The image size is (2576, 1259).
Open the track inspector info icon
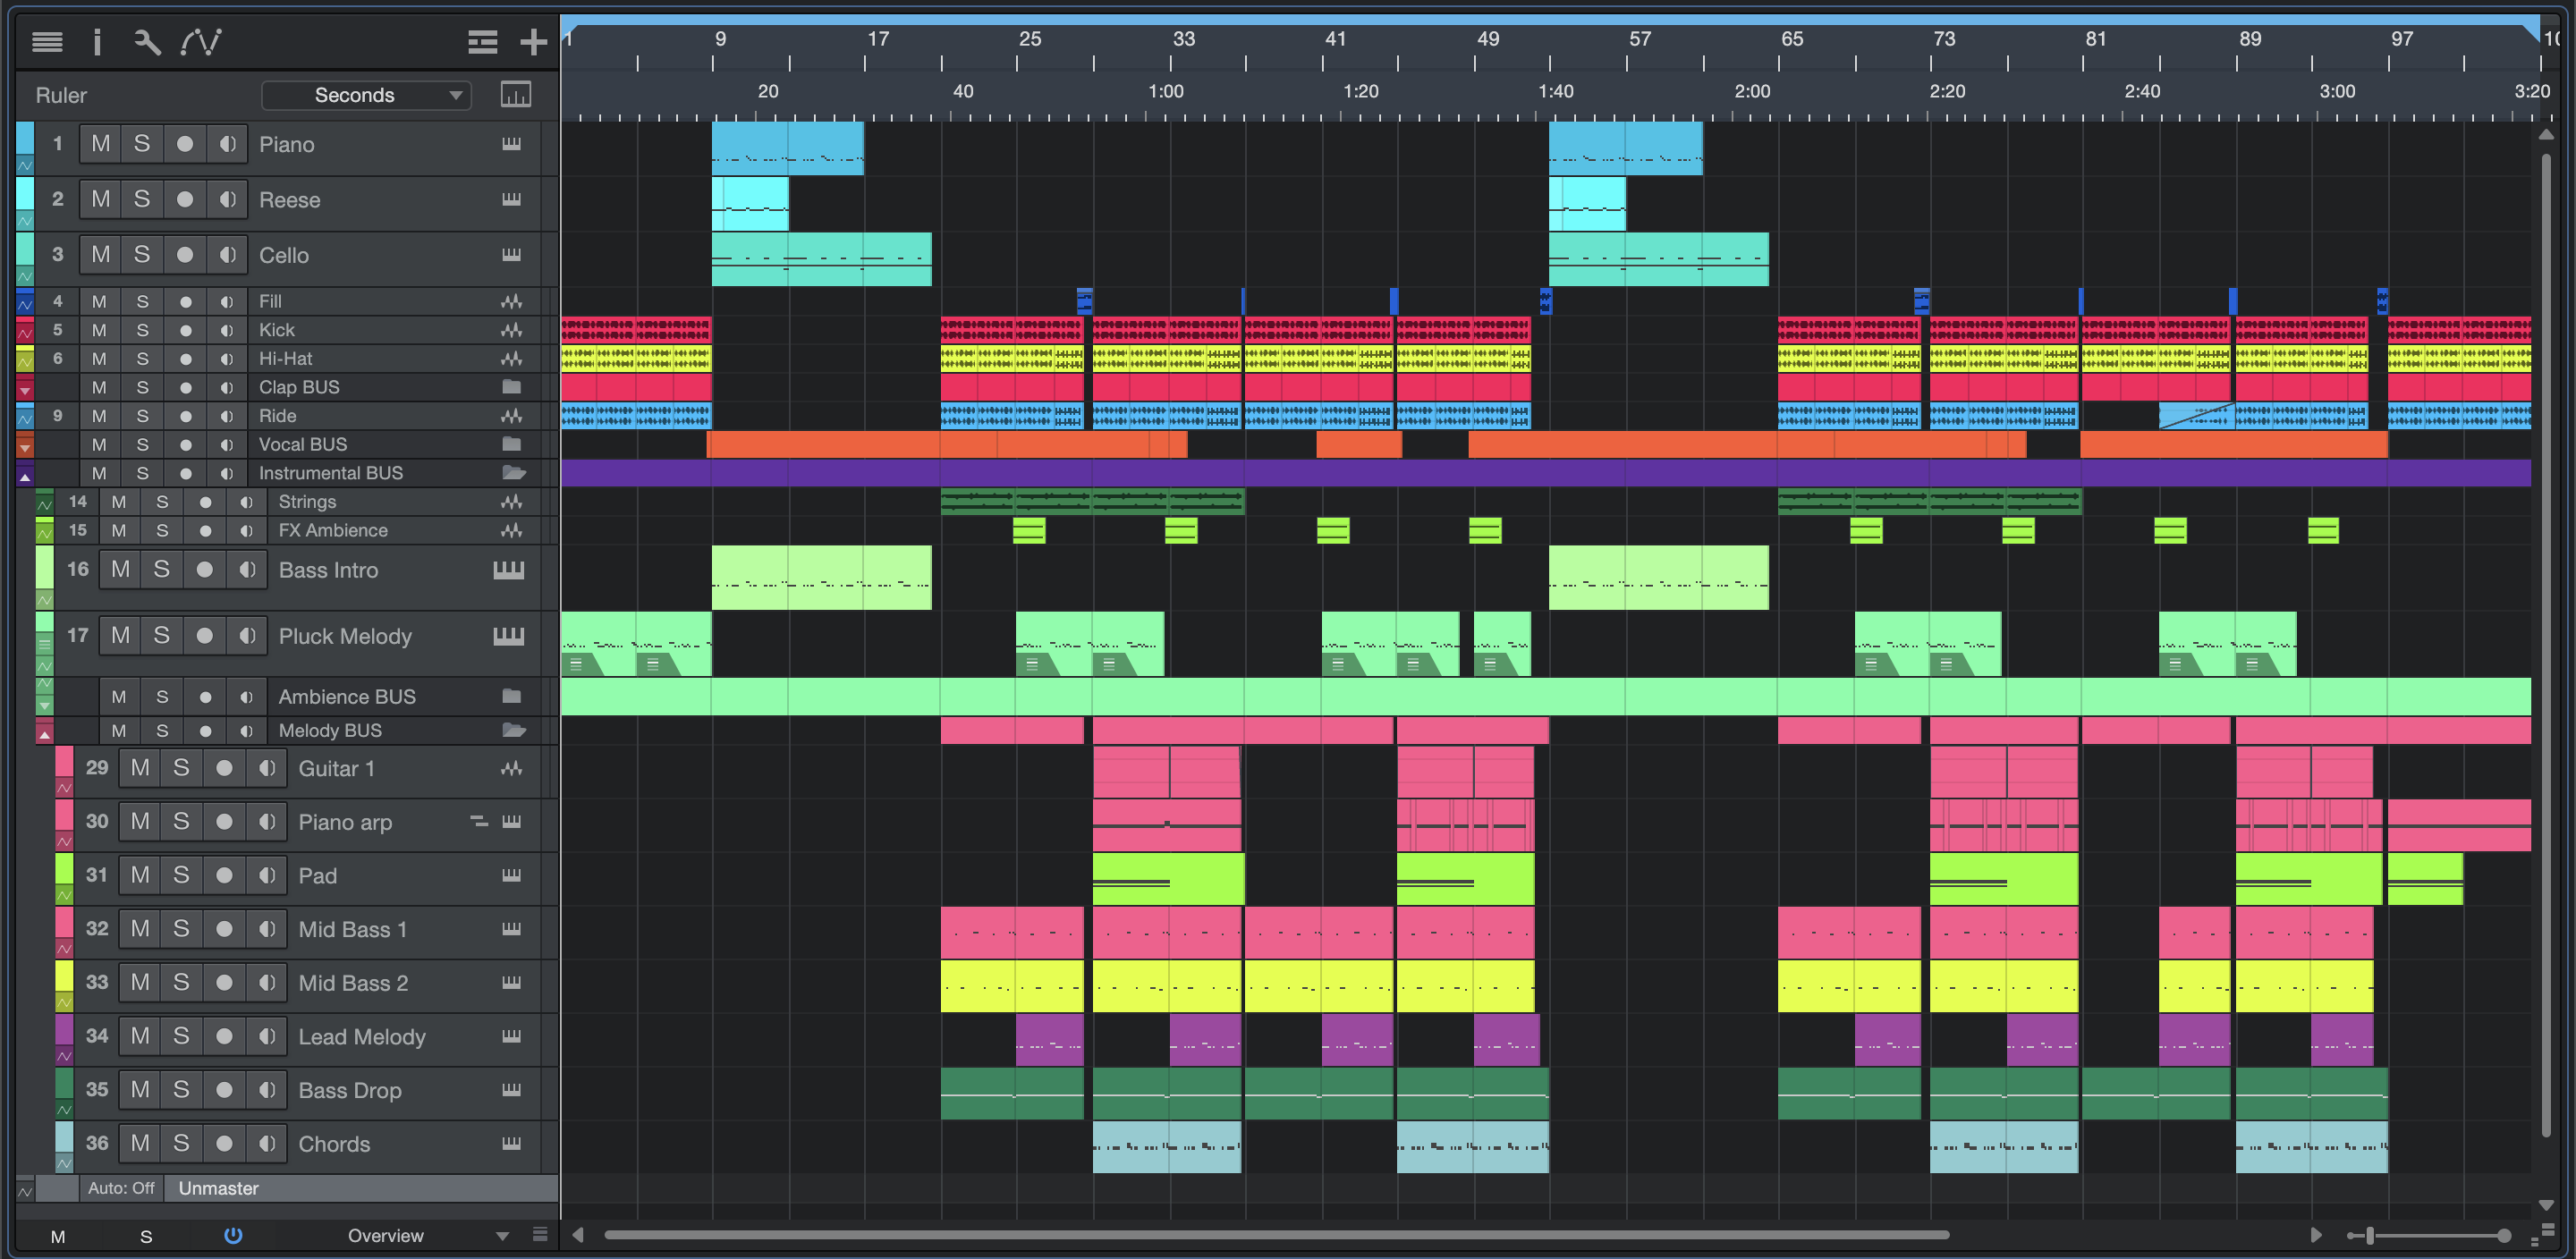click(x=97, y=41)
